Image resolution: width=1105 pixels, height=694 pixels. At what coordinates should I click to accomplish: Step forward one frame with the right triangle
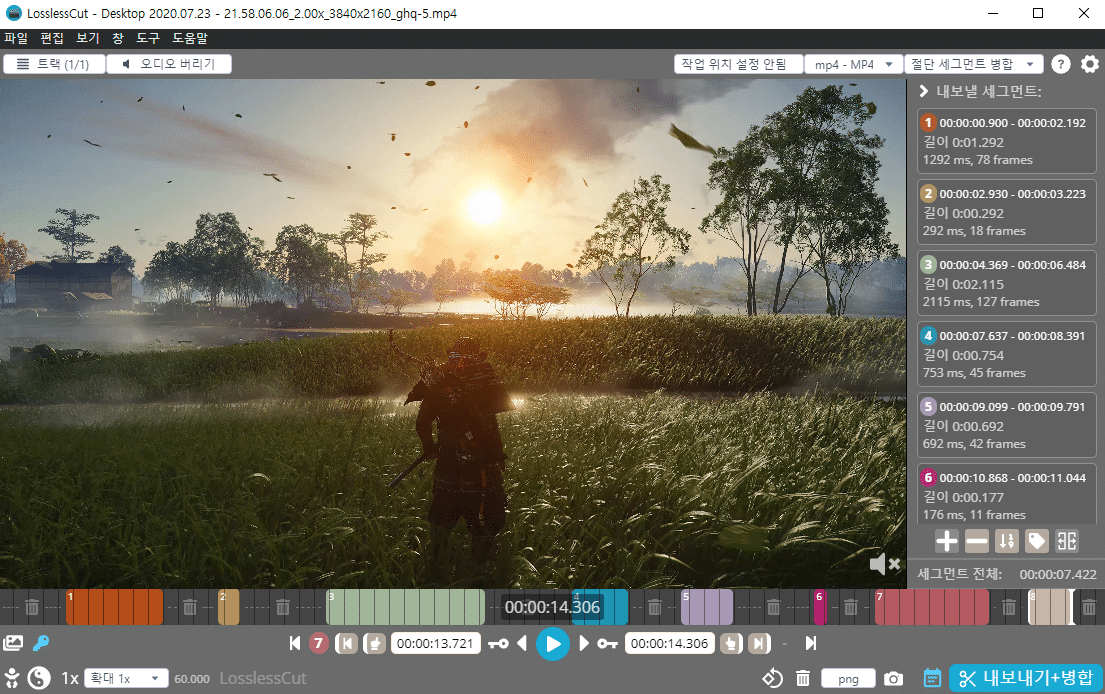[584, 643]
